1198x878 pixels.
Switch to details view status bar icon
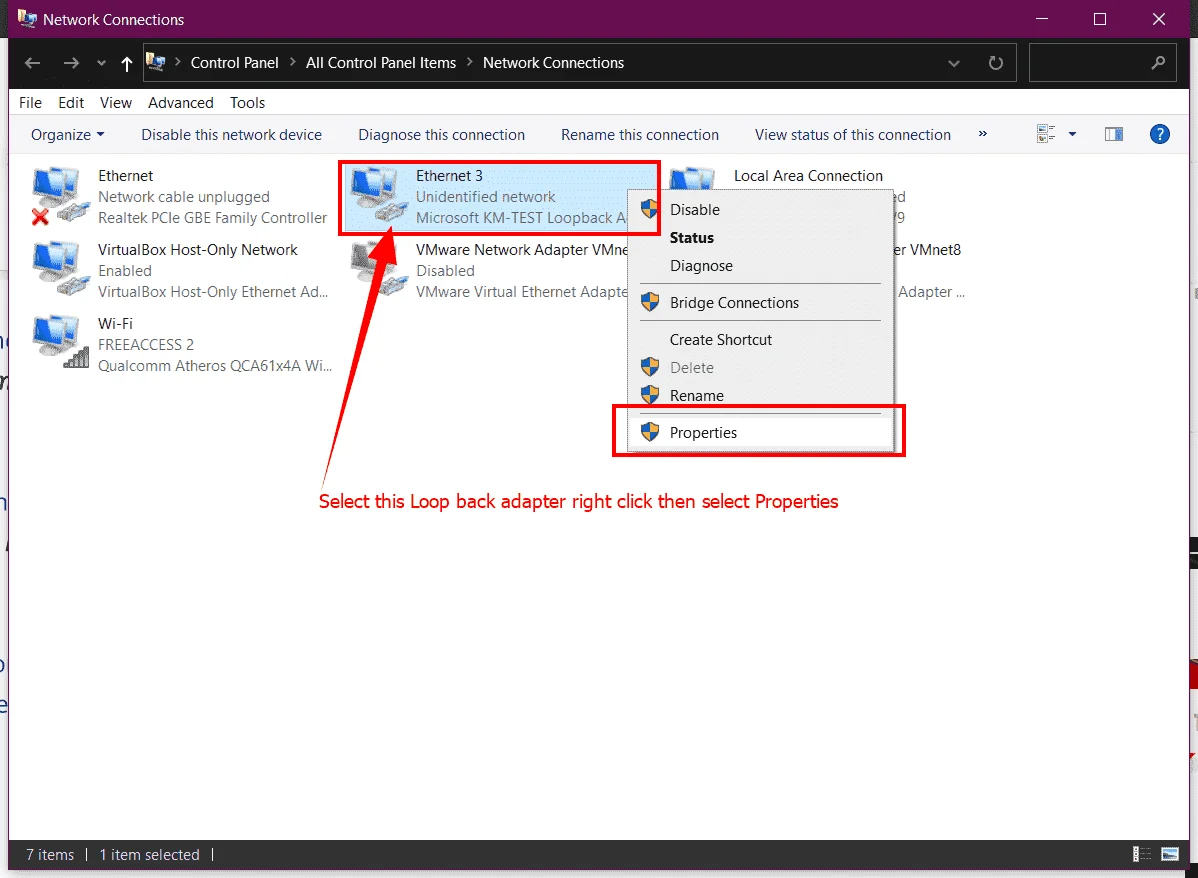[x=1141, y=854]
